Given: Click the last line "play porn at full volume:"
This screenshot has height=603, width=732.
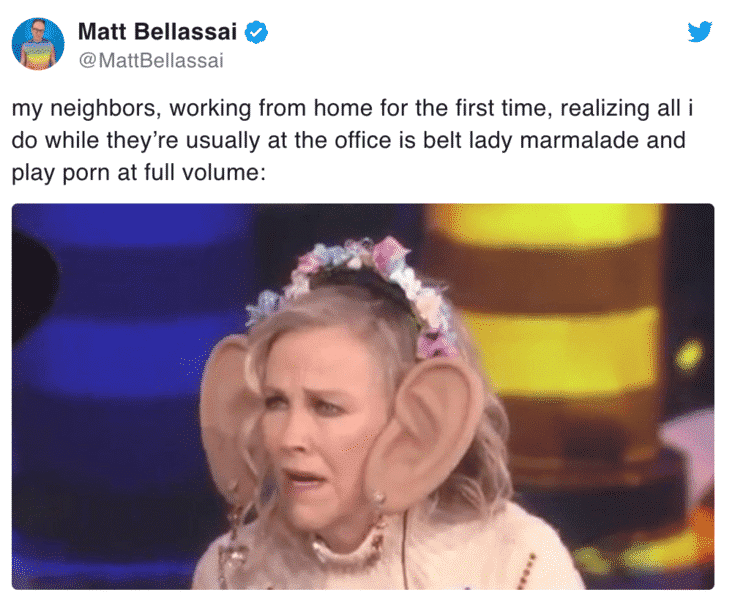Looking at the screenshot, I should pyautogui.click(x=139, y=173).
